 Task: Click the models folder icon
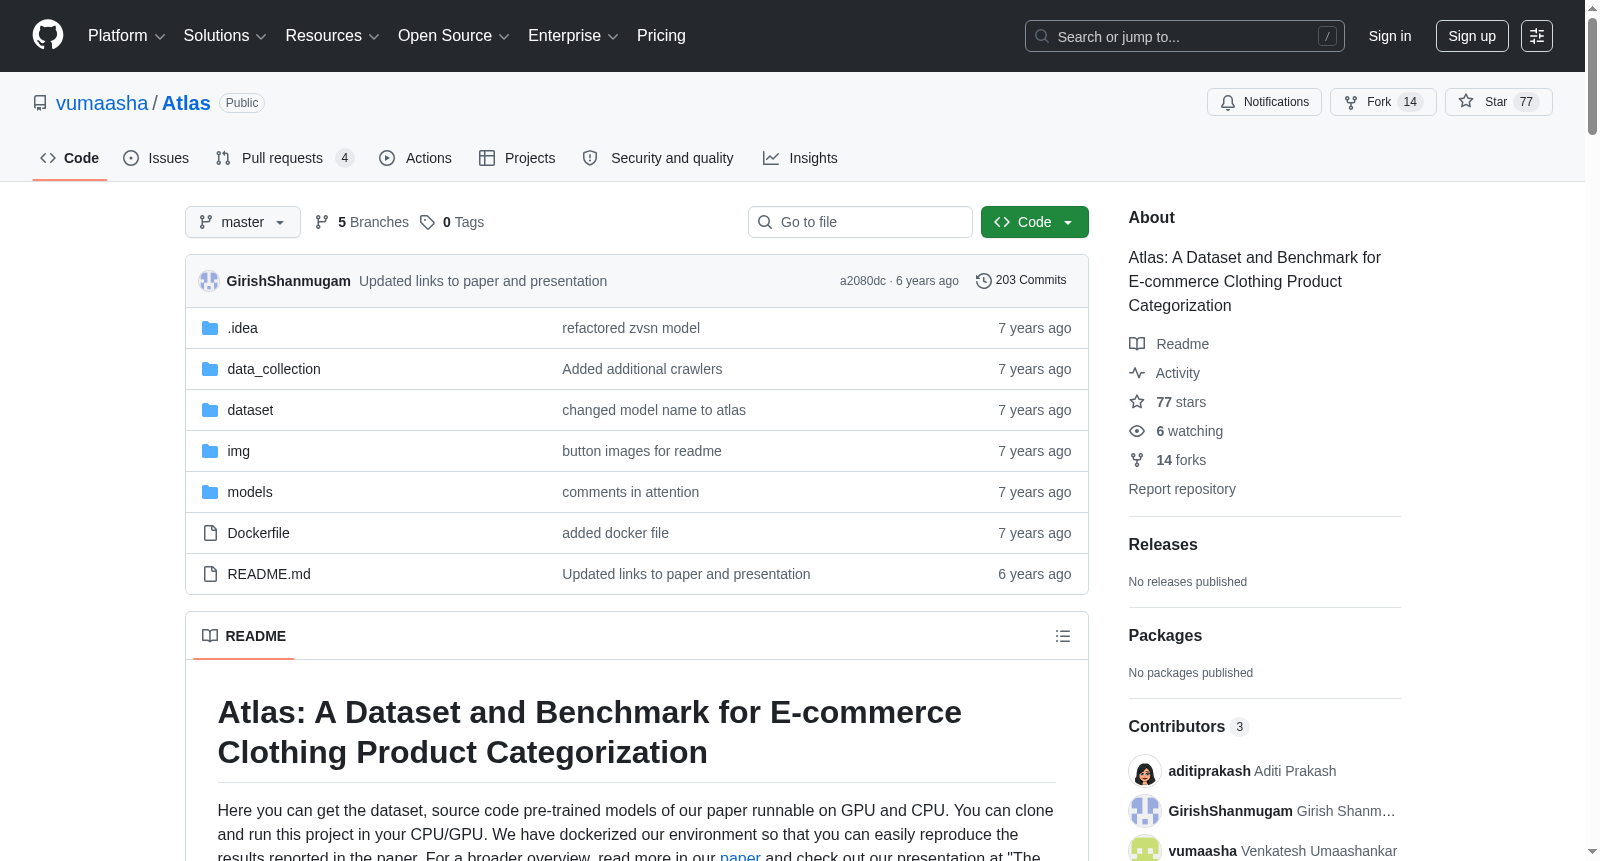click(210, 492)
